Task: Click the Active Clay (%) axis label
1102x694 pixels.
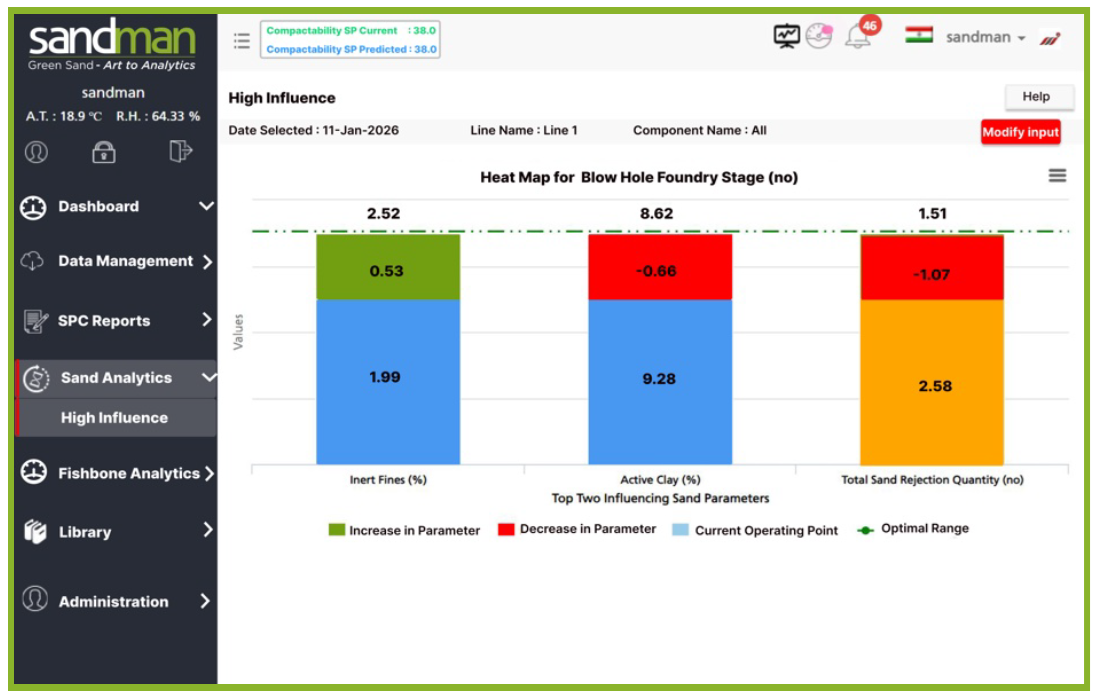Action: (660, 480)
